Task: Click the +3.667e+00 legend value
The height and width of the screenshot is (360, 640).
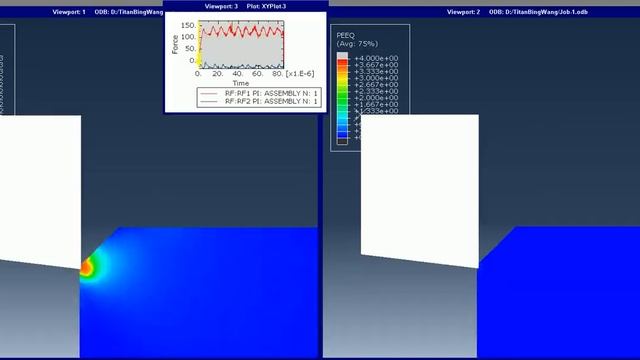Action: click(x=376, y=65)
